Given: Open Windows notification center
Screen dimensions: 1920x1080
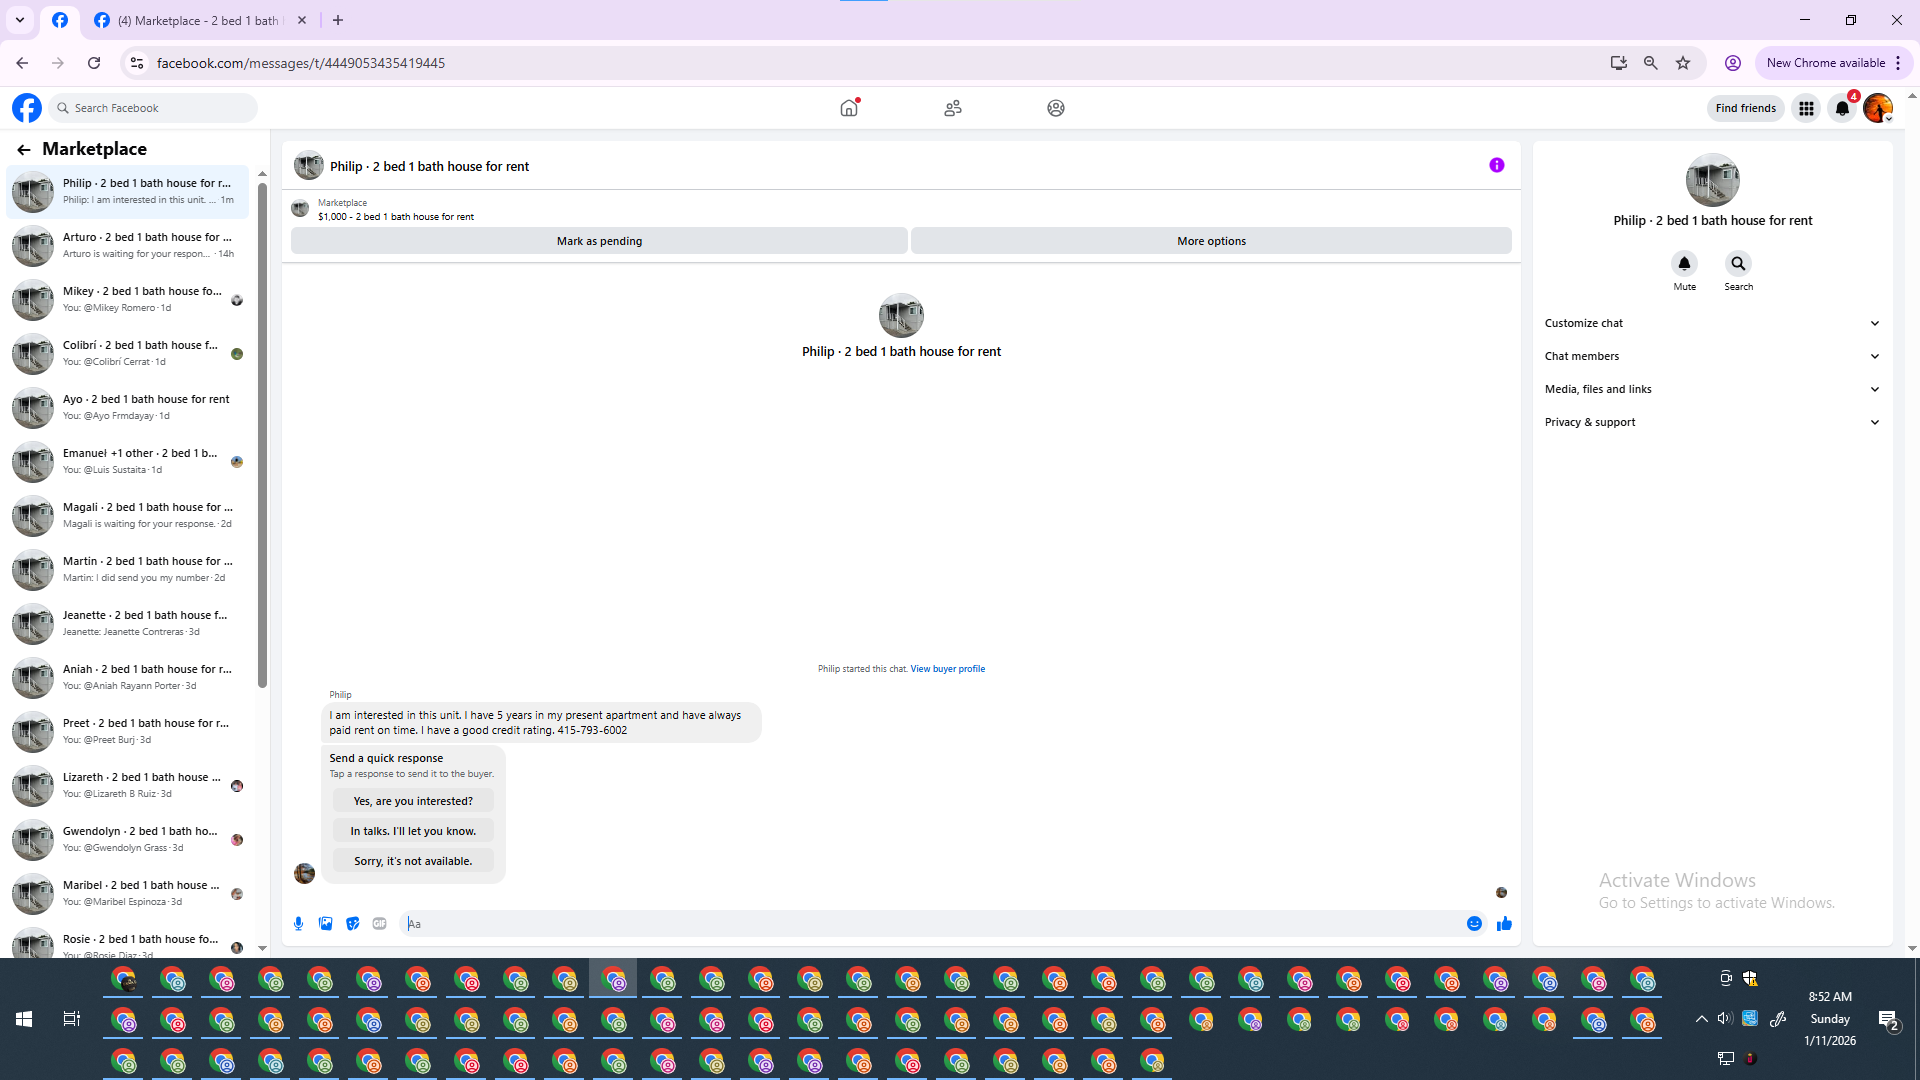Looking at the screenshot, I should 1889,1020.
